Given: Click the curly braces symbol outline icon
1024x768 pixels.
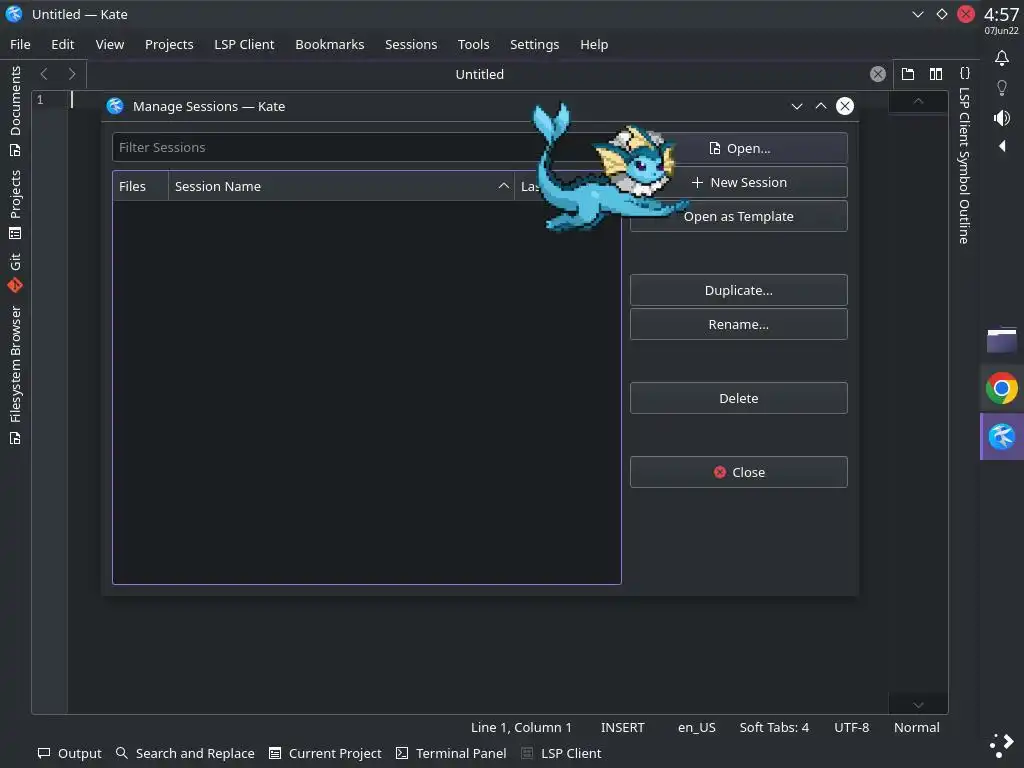Looking at the screenshot, I should [965, 73].
